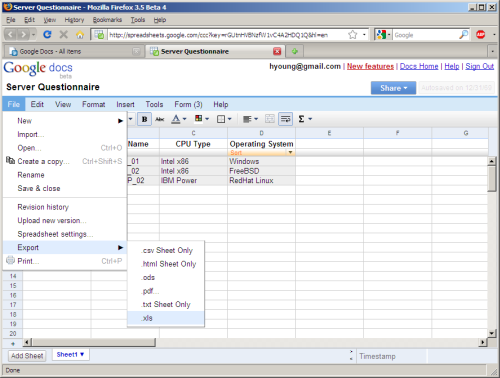
Task: Click merge cells icon
Action: (270, 119)
